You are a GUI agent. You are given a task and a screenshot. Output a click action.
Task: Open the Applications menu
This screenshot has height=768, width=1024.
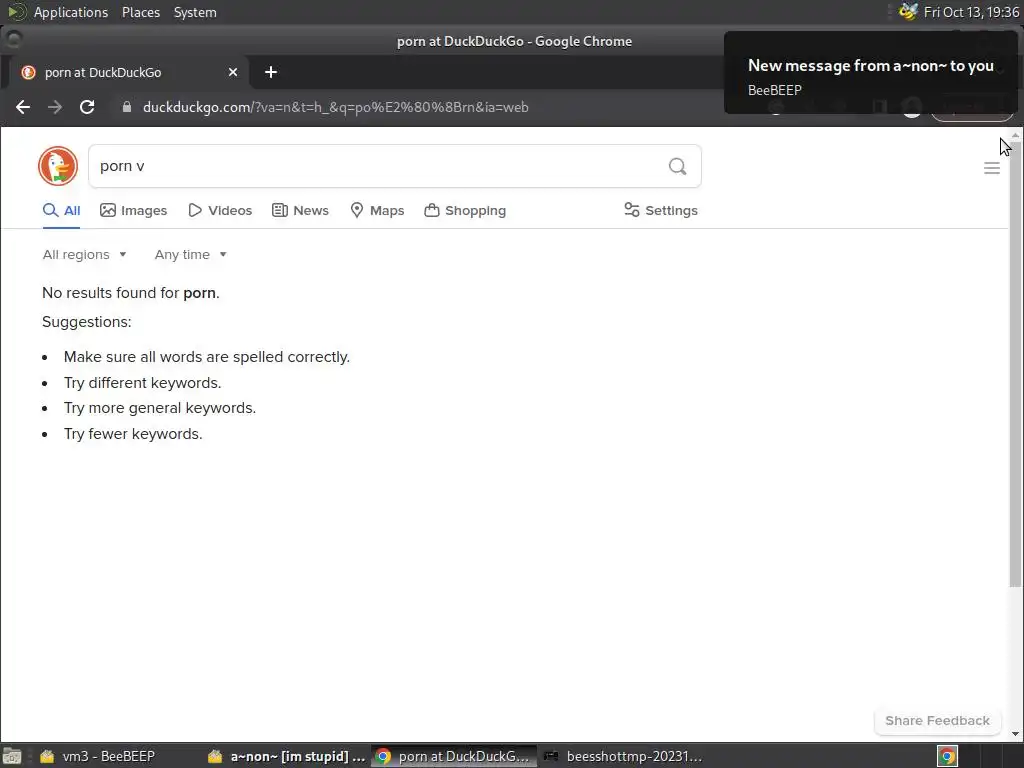click(x=71, y=12)
